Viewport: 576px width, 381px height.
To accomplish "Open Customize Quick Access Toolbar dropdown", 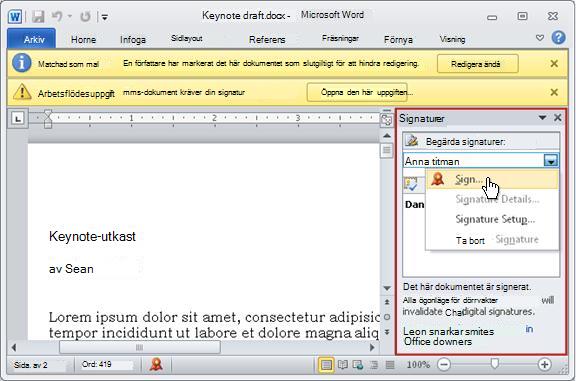I will pyautogui.click(x=105, y=17).
